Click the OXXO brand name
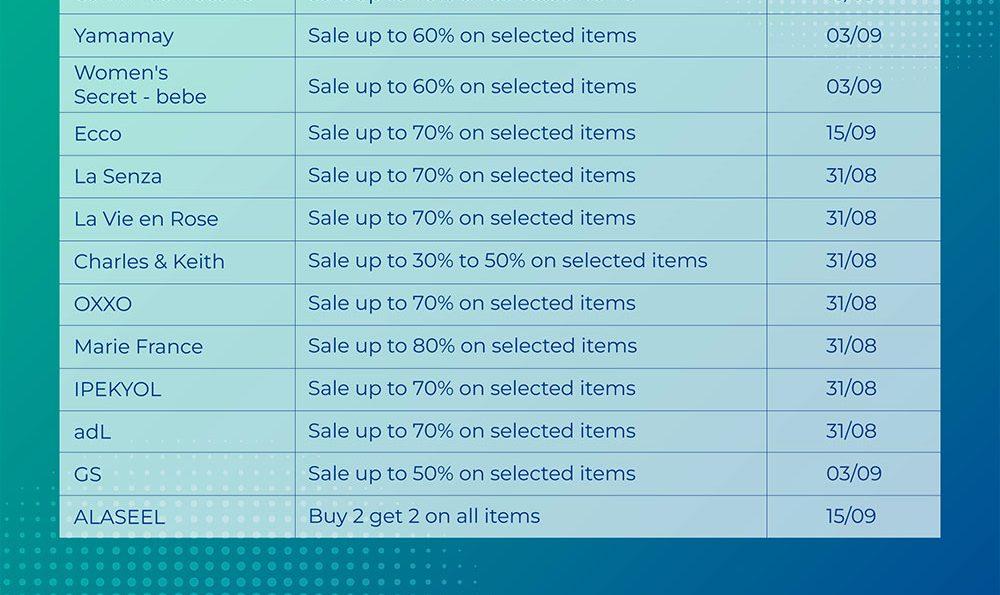This screenshot has height=595, width=1000. [x=103, y=304]
